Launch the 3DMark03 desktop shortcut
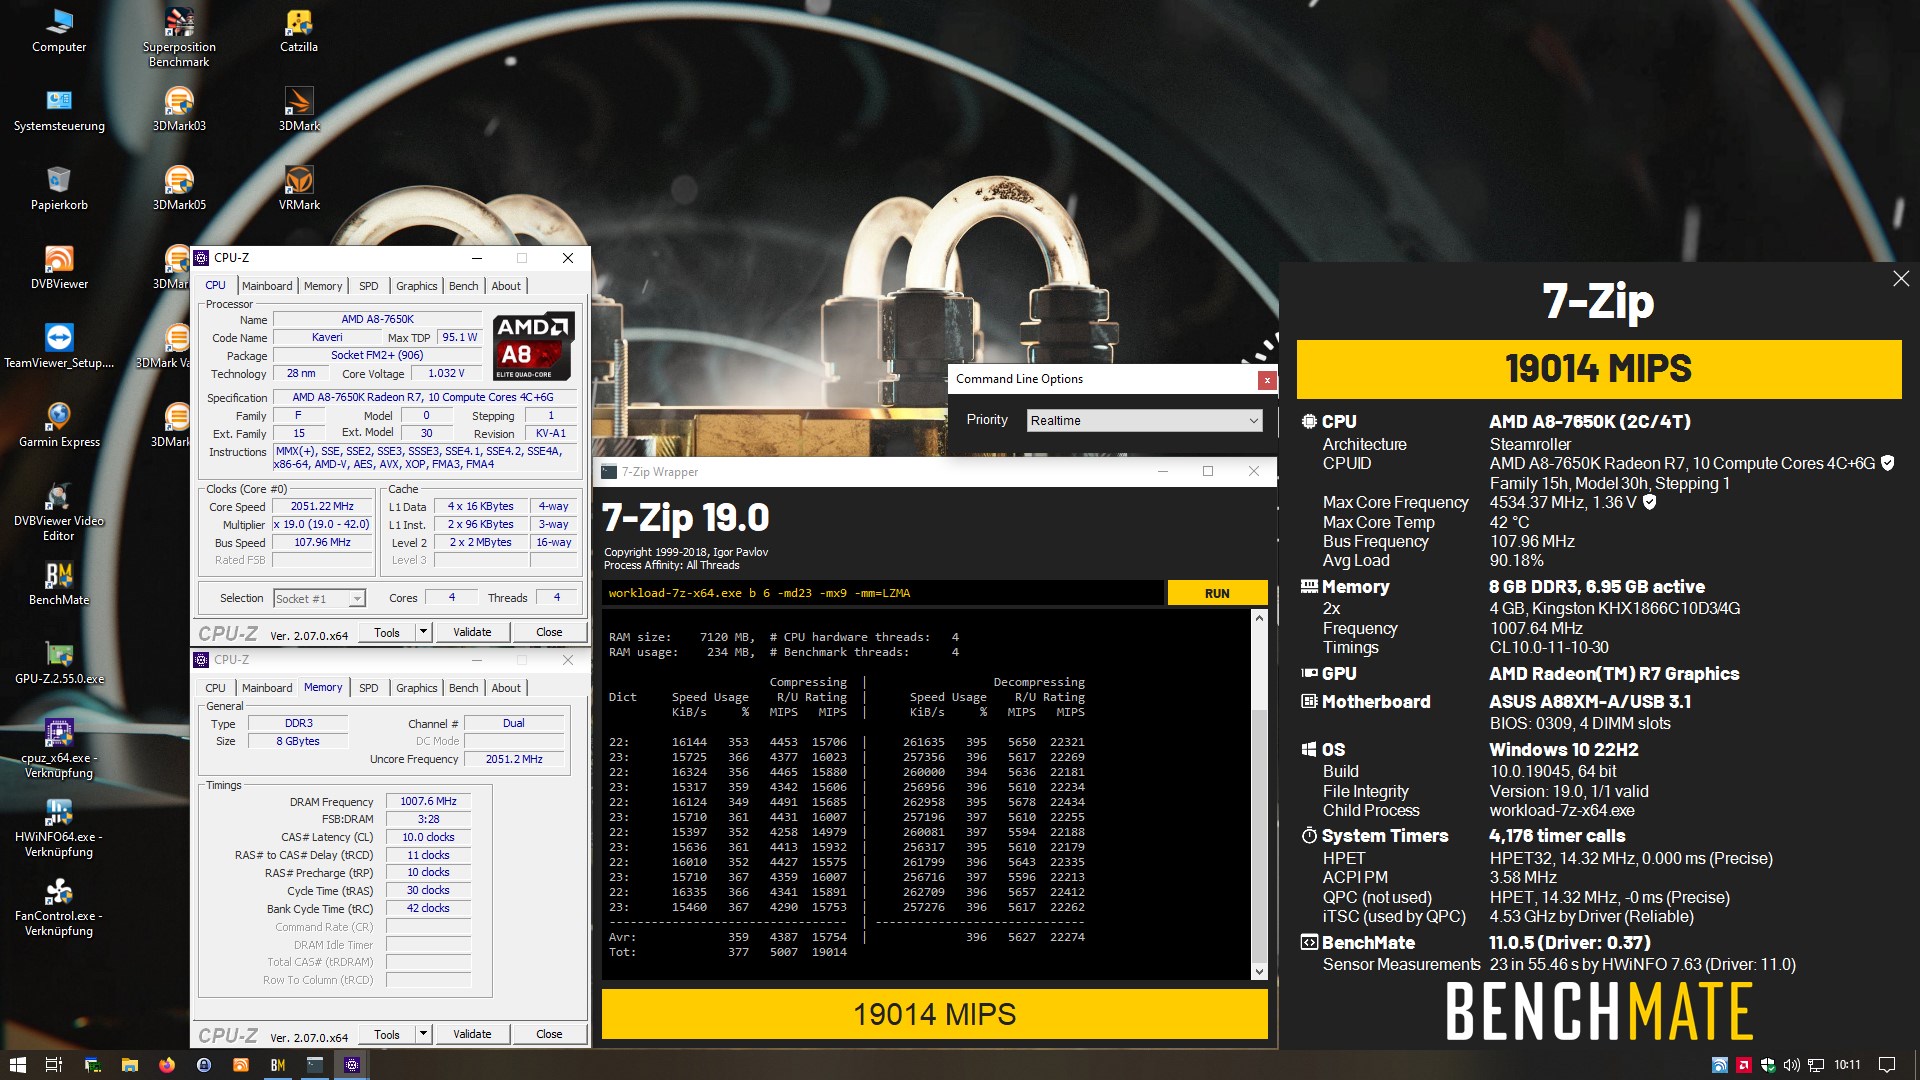 click(x=179, y=110)
